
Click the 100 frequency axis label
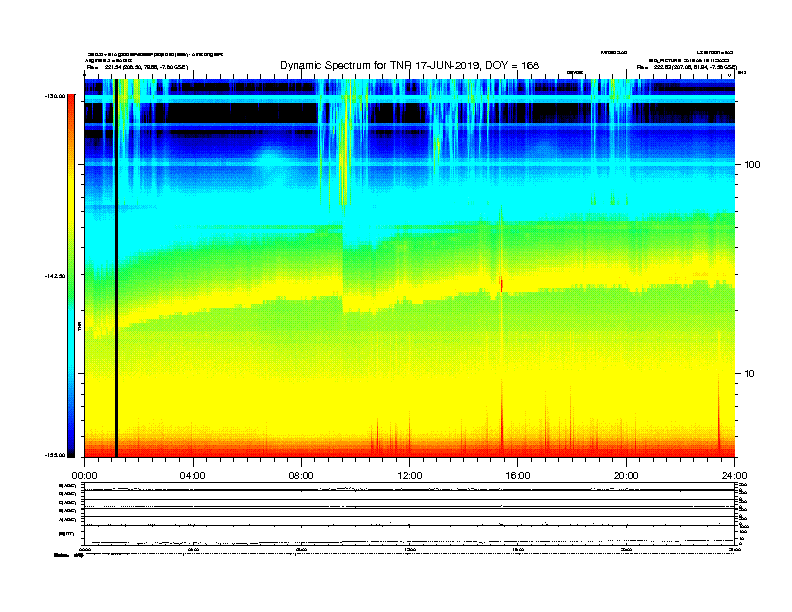(x=752, y=165)
